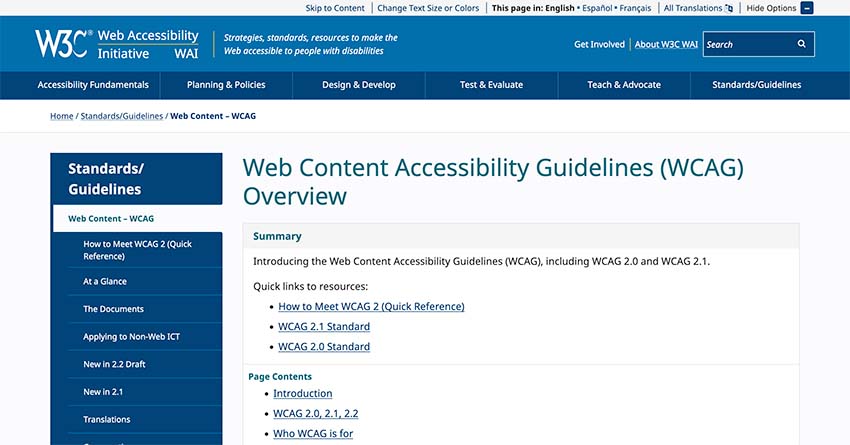
Task: Click the 'Quick links to resources:' text
Action: tap(310, 286)
